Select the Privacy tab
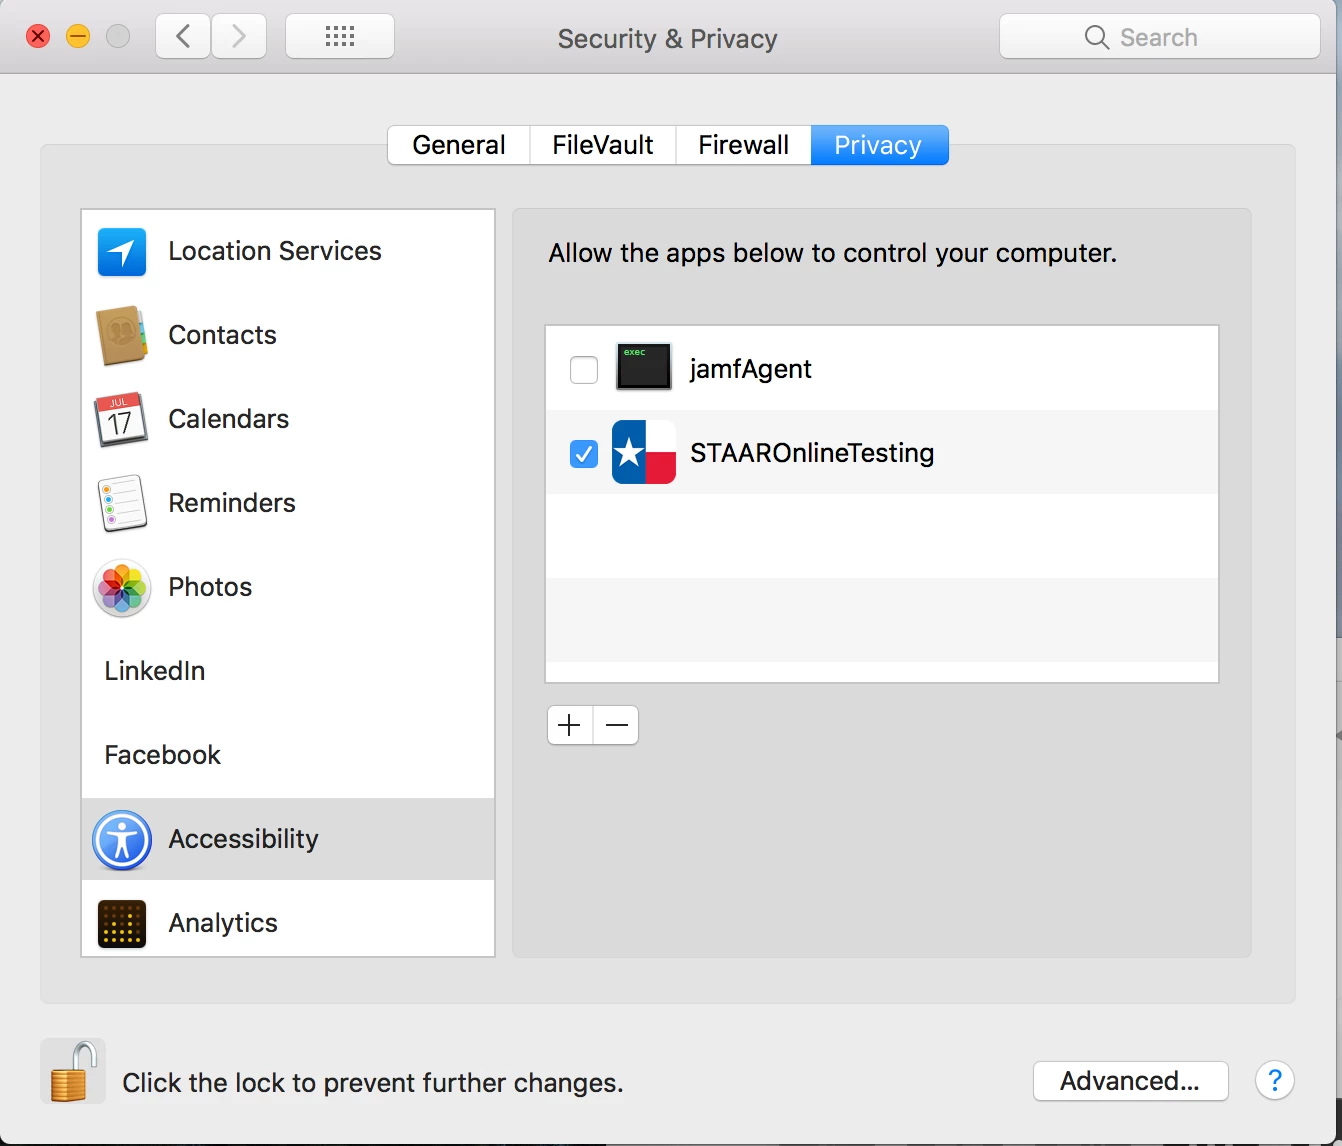 (879, 145)
